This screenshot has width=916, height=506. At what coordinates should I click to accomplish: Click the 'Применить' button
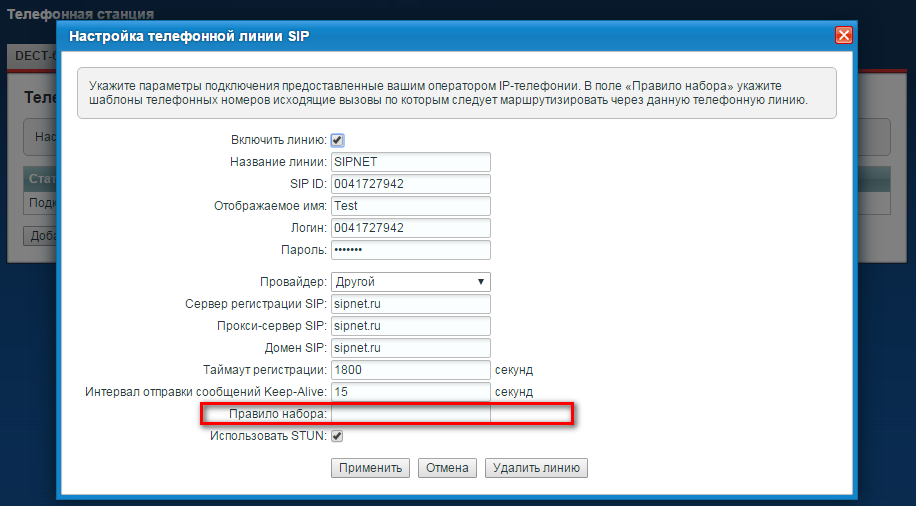[370, 468]
